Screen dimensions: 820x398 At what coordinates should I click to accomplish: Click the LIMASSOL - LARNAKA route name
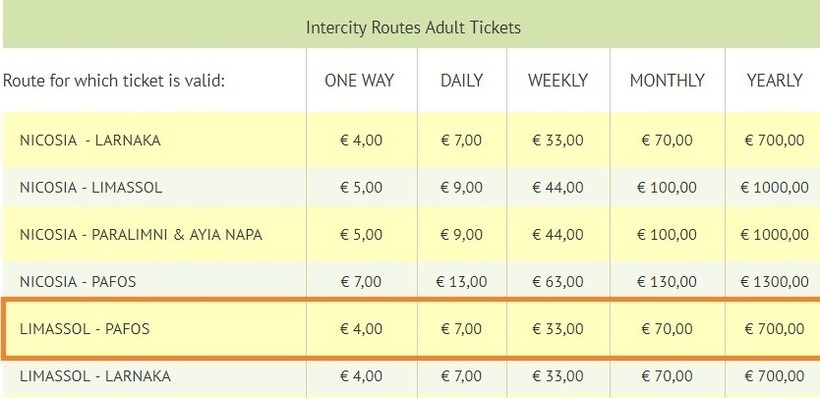point(95,376)
